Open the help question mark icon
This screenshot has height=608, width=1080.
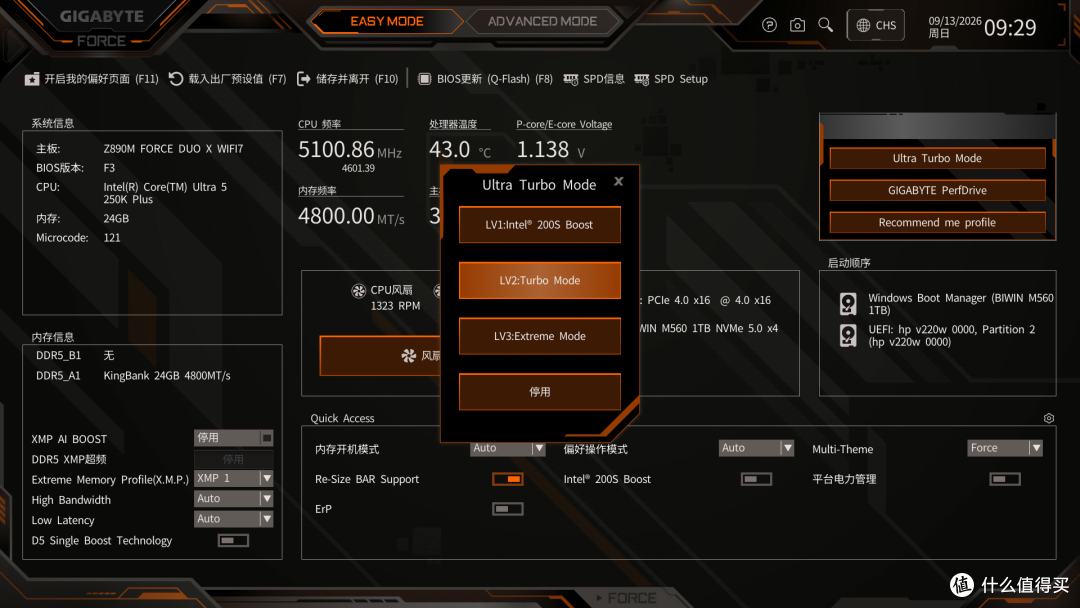click(x=769, y=25)
